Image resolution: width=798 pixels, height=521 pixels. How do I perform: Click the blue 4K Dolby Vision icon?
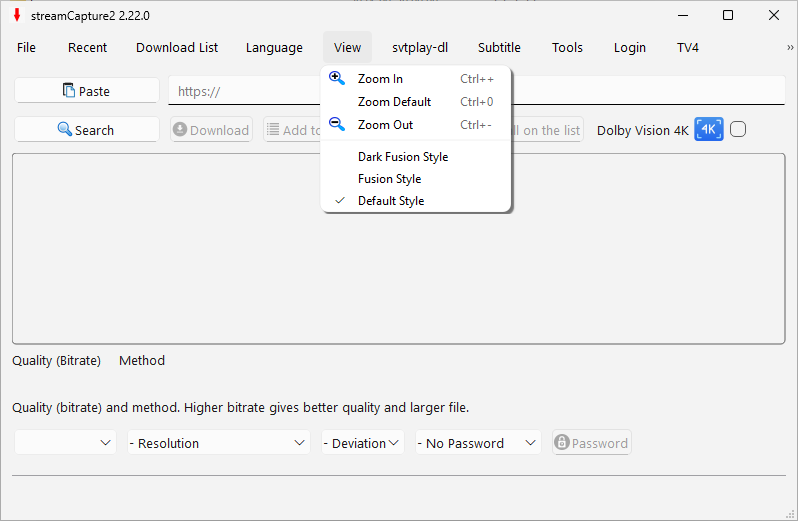[x=708, y=129]
